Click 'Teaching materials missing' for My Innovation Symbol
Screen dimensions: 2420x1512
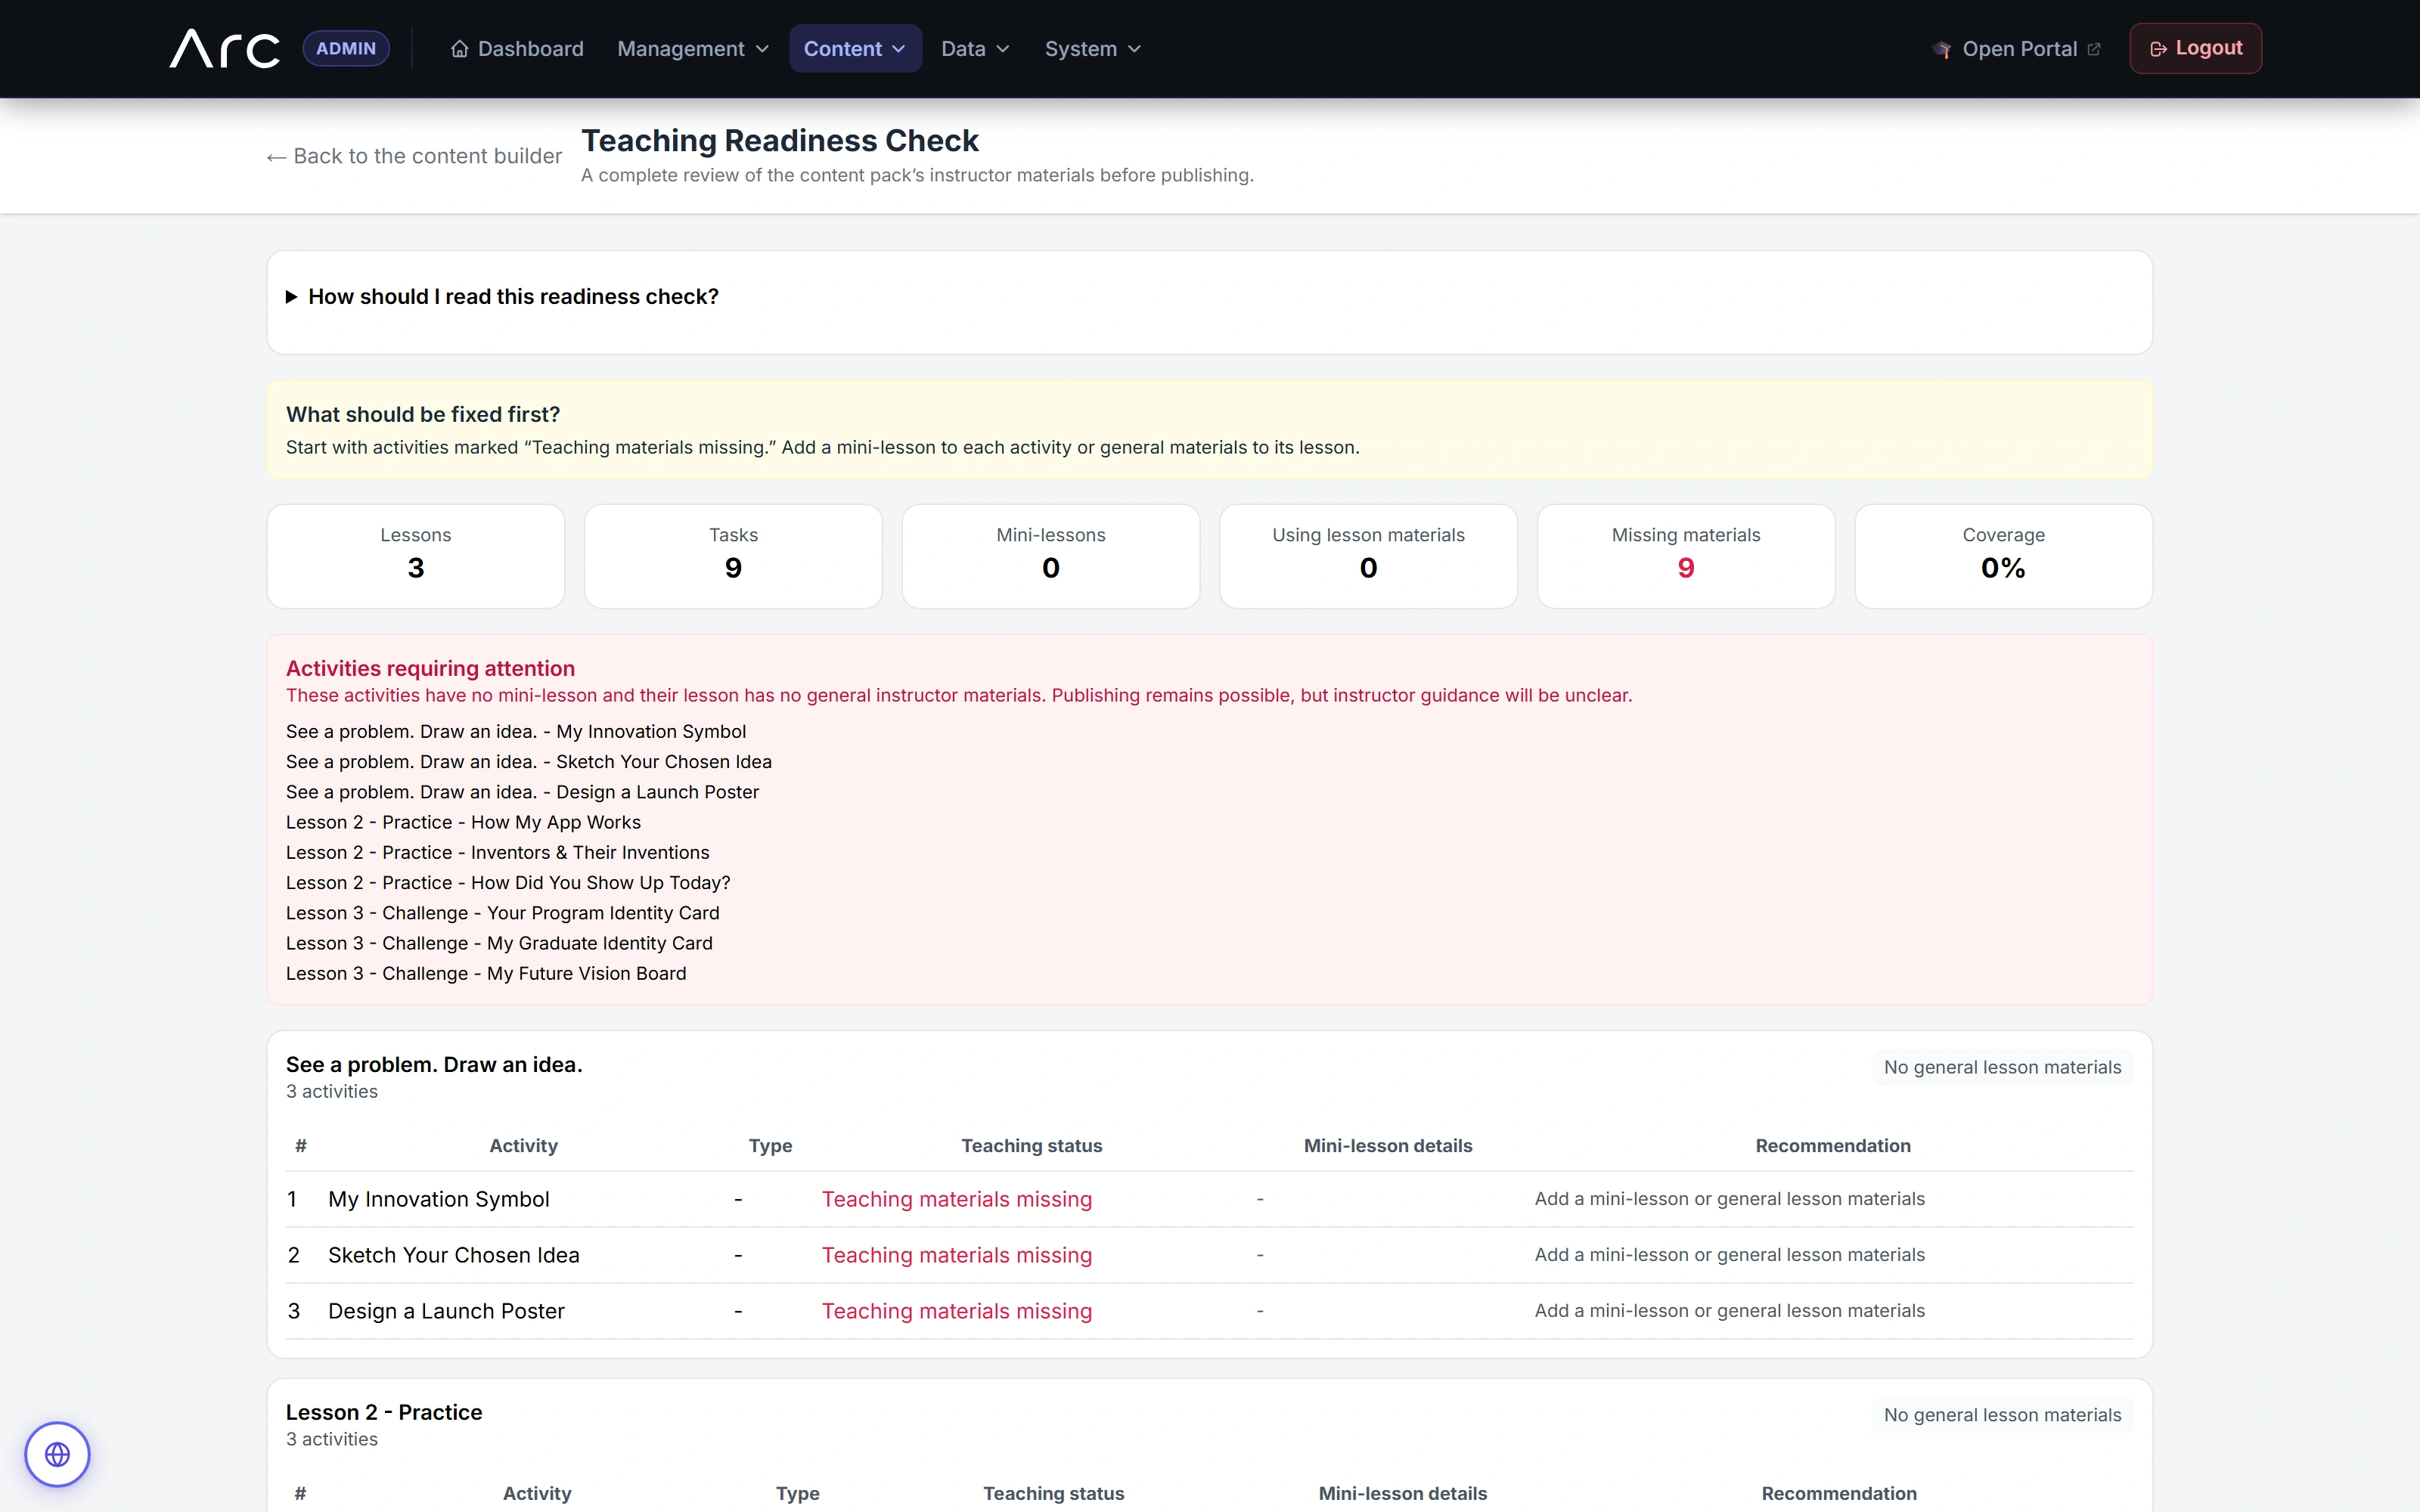pyautogui.click(x=956, y=1199)
